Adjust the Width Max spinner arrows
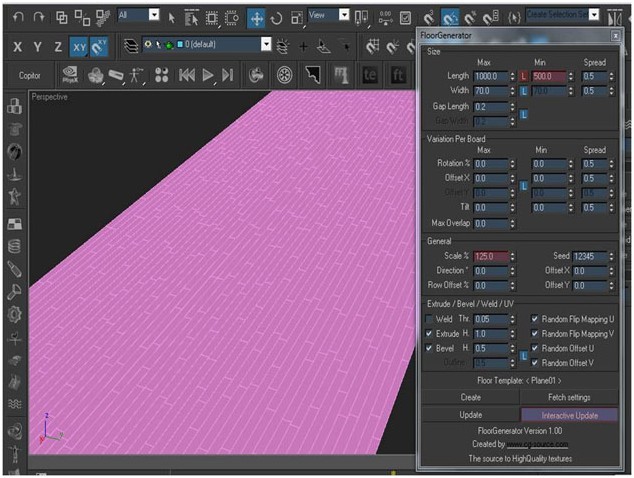634x478 pixels. [513, 91]
